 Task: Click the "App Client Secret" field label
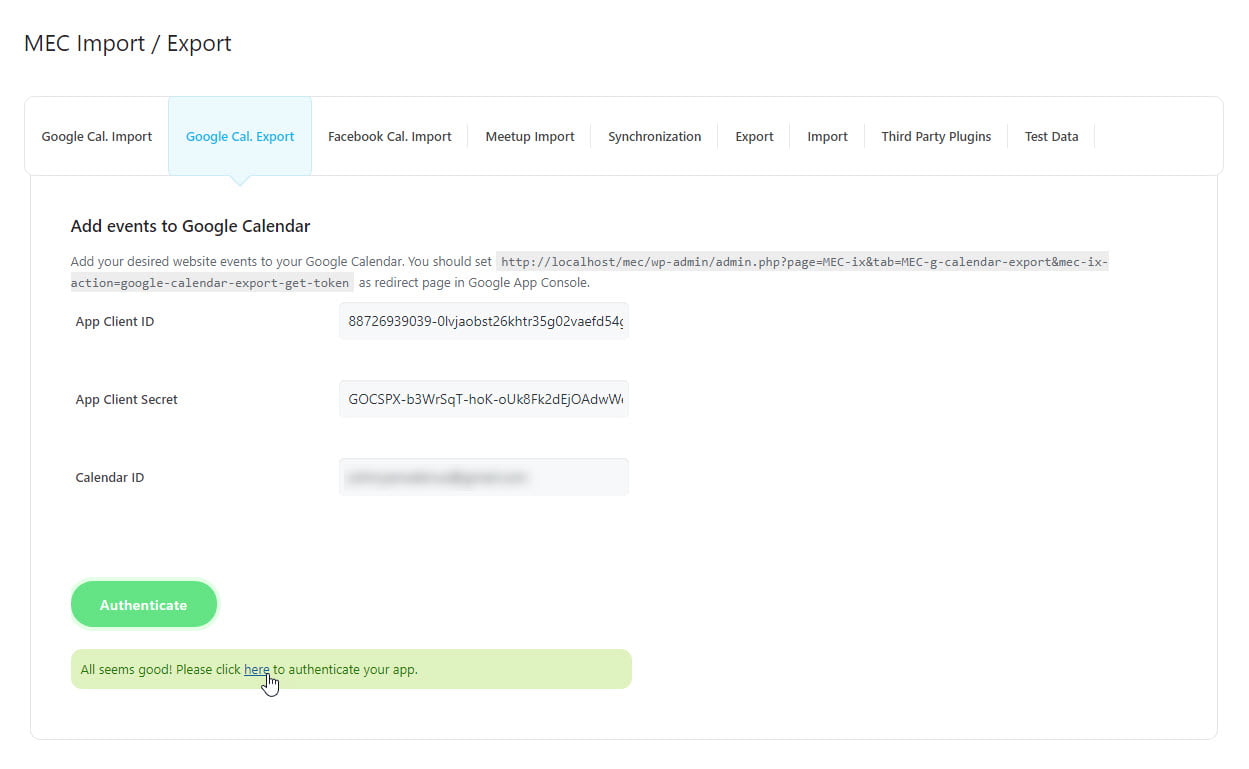coord(127,400)
